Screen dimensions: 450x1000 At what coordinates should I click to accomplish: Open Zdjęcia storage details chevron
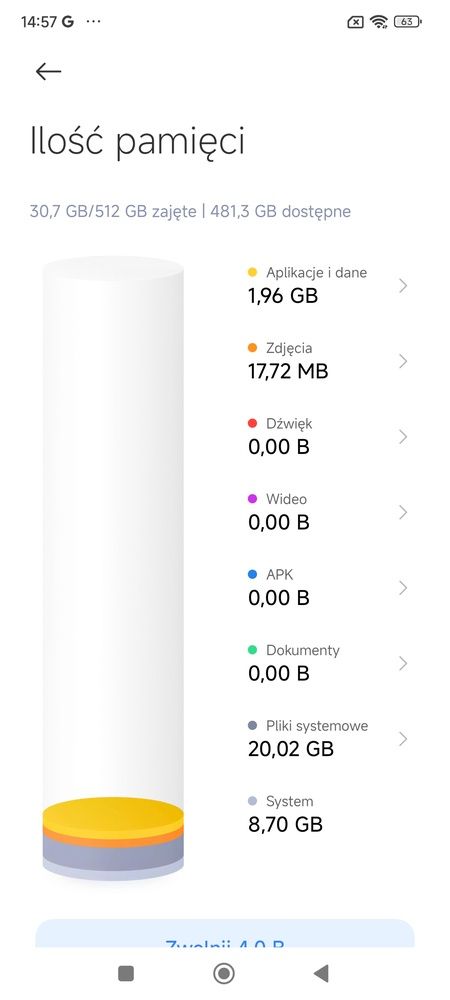tap(403, 361)
